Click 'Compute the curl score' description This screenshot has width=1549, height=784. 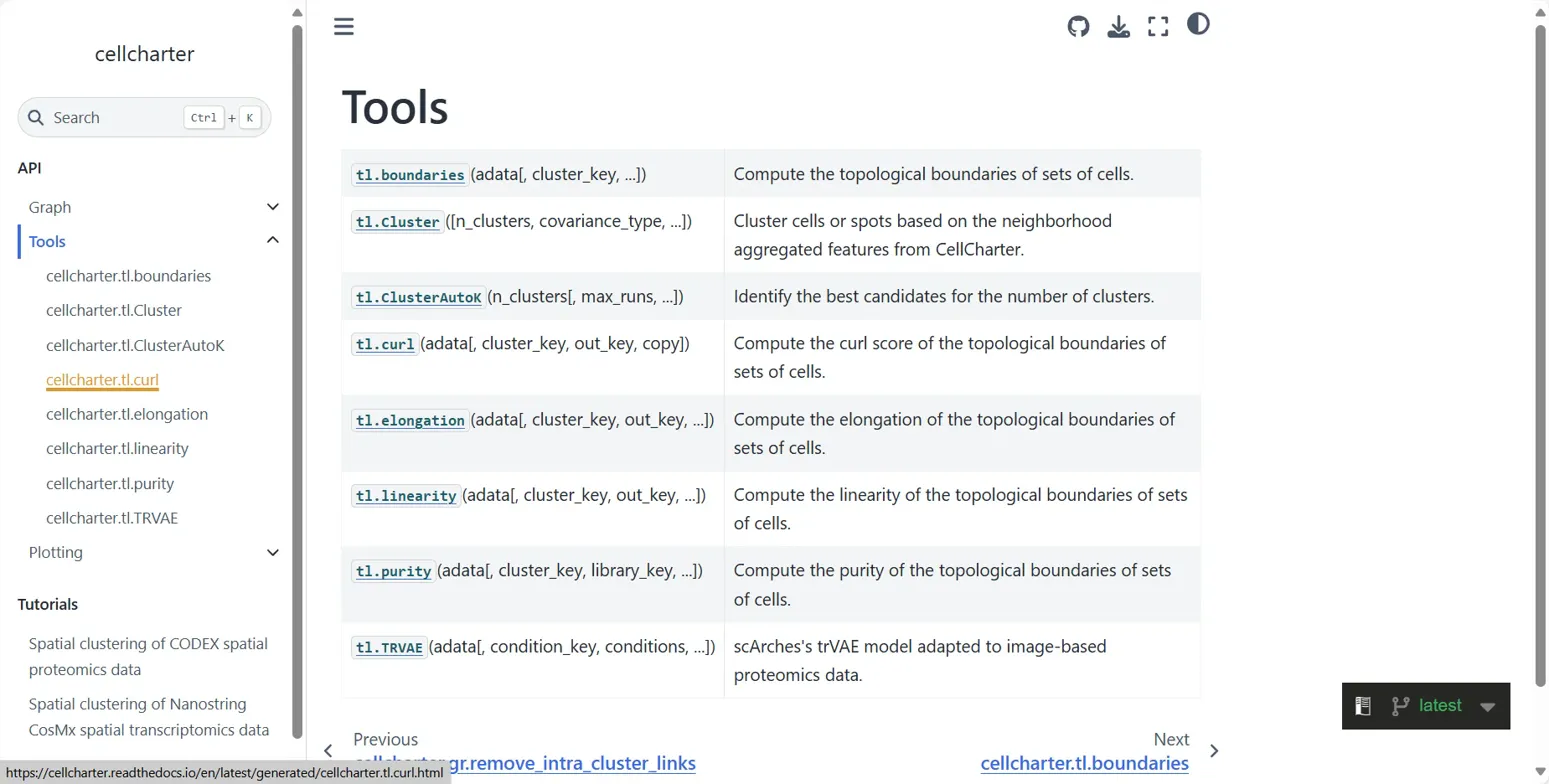[x=950, y=357]
